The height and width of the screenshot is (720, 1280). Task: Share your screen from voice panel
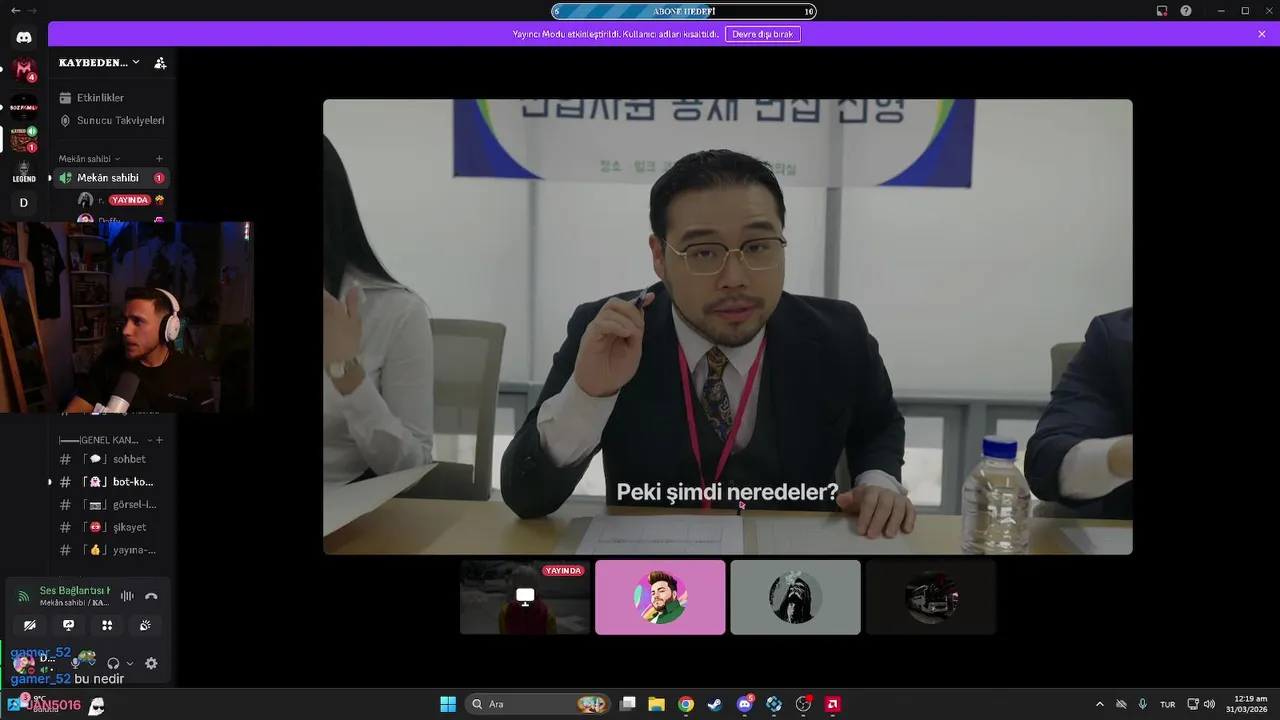point(69,625)
